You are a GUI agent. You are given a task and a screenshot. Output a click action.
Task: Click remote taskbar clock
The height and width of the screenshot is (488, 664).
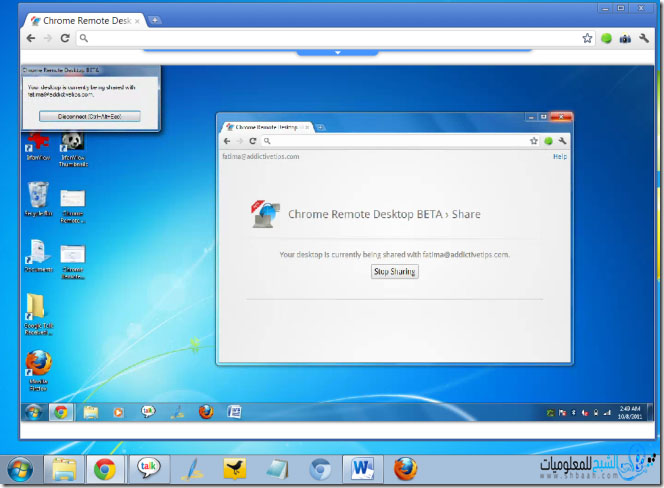click(x=629, y=413)
